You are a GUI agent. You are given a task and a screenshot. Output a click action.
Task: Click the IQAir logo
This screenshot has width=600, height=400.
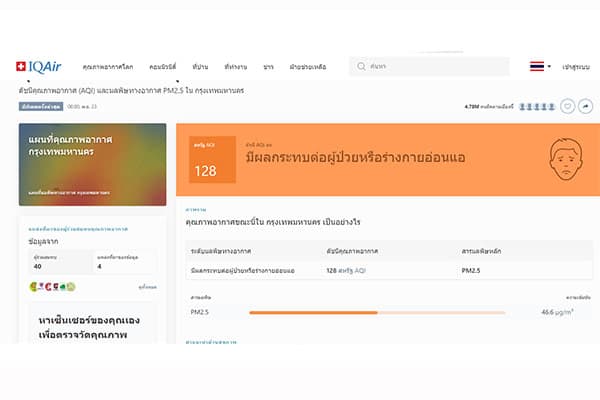point(39,66)
